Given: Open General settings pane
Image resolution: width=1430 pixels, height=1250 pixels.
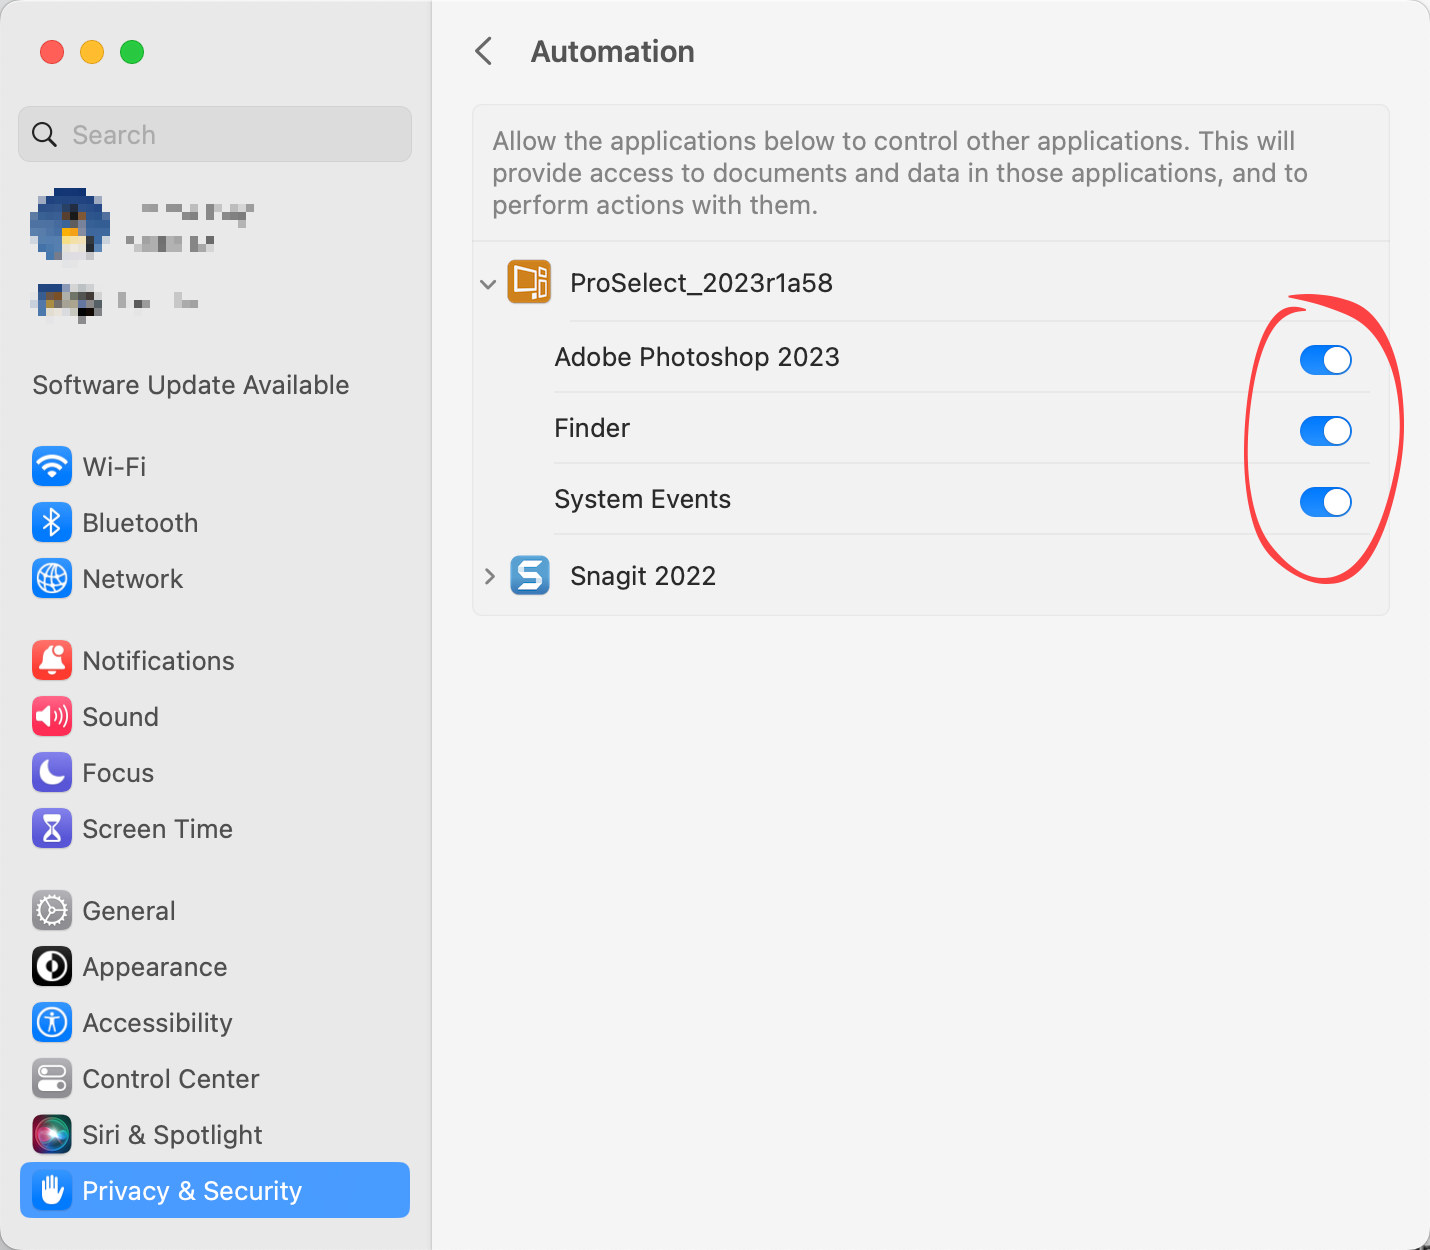Looking at the screenshot, I should (129, 911).
